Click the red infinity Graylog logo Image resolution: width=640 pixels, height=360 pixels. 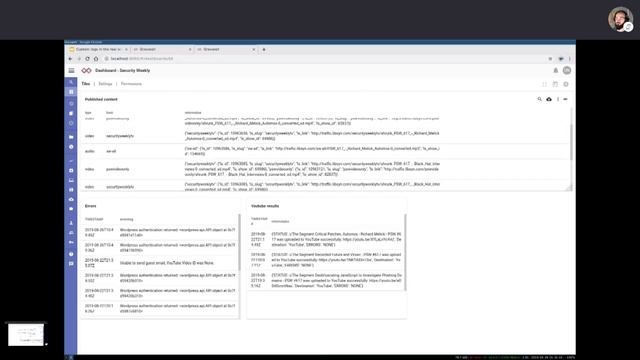click(86, 71)
